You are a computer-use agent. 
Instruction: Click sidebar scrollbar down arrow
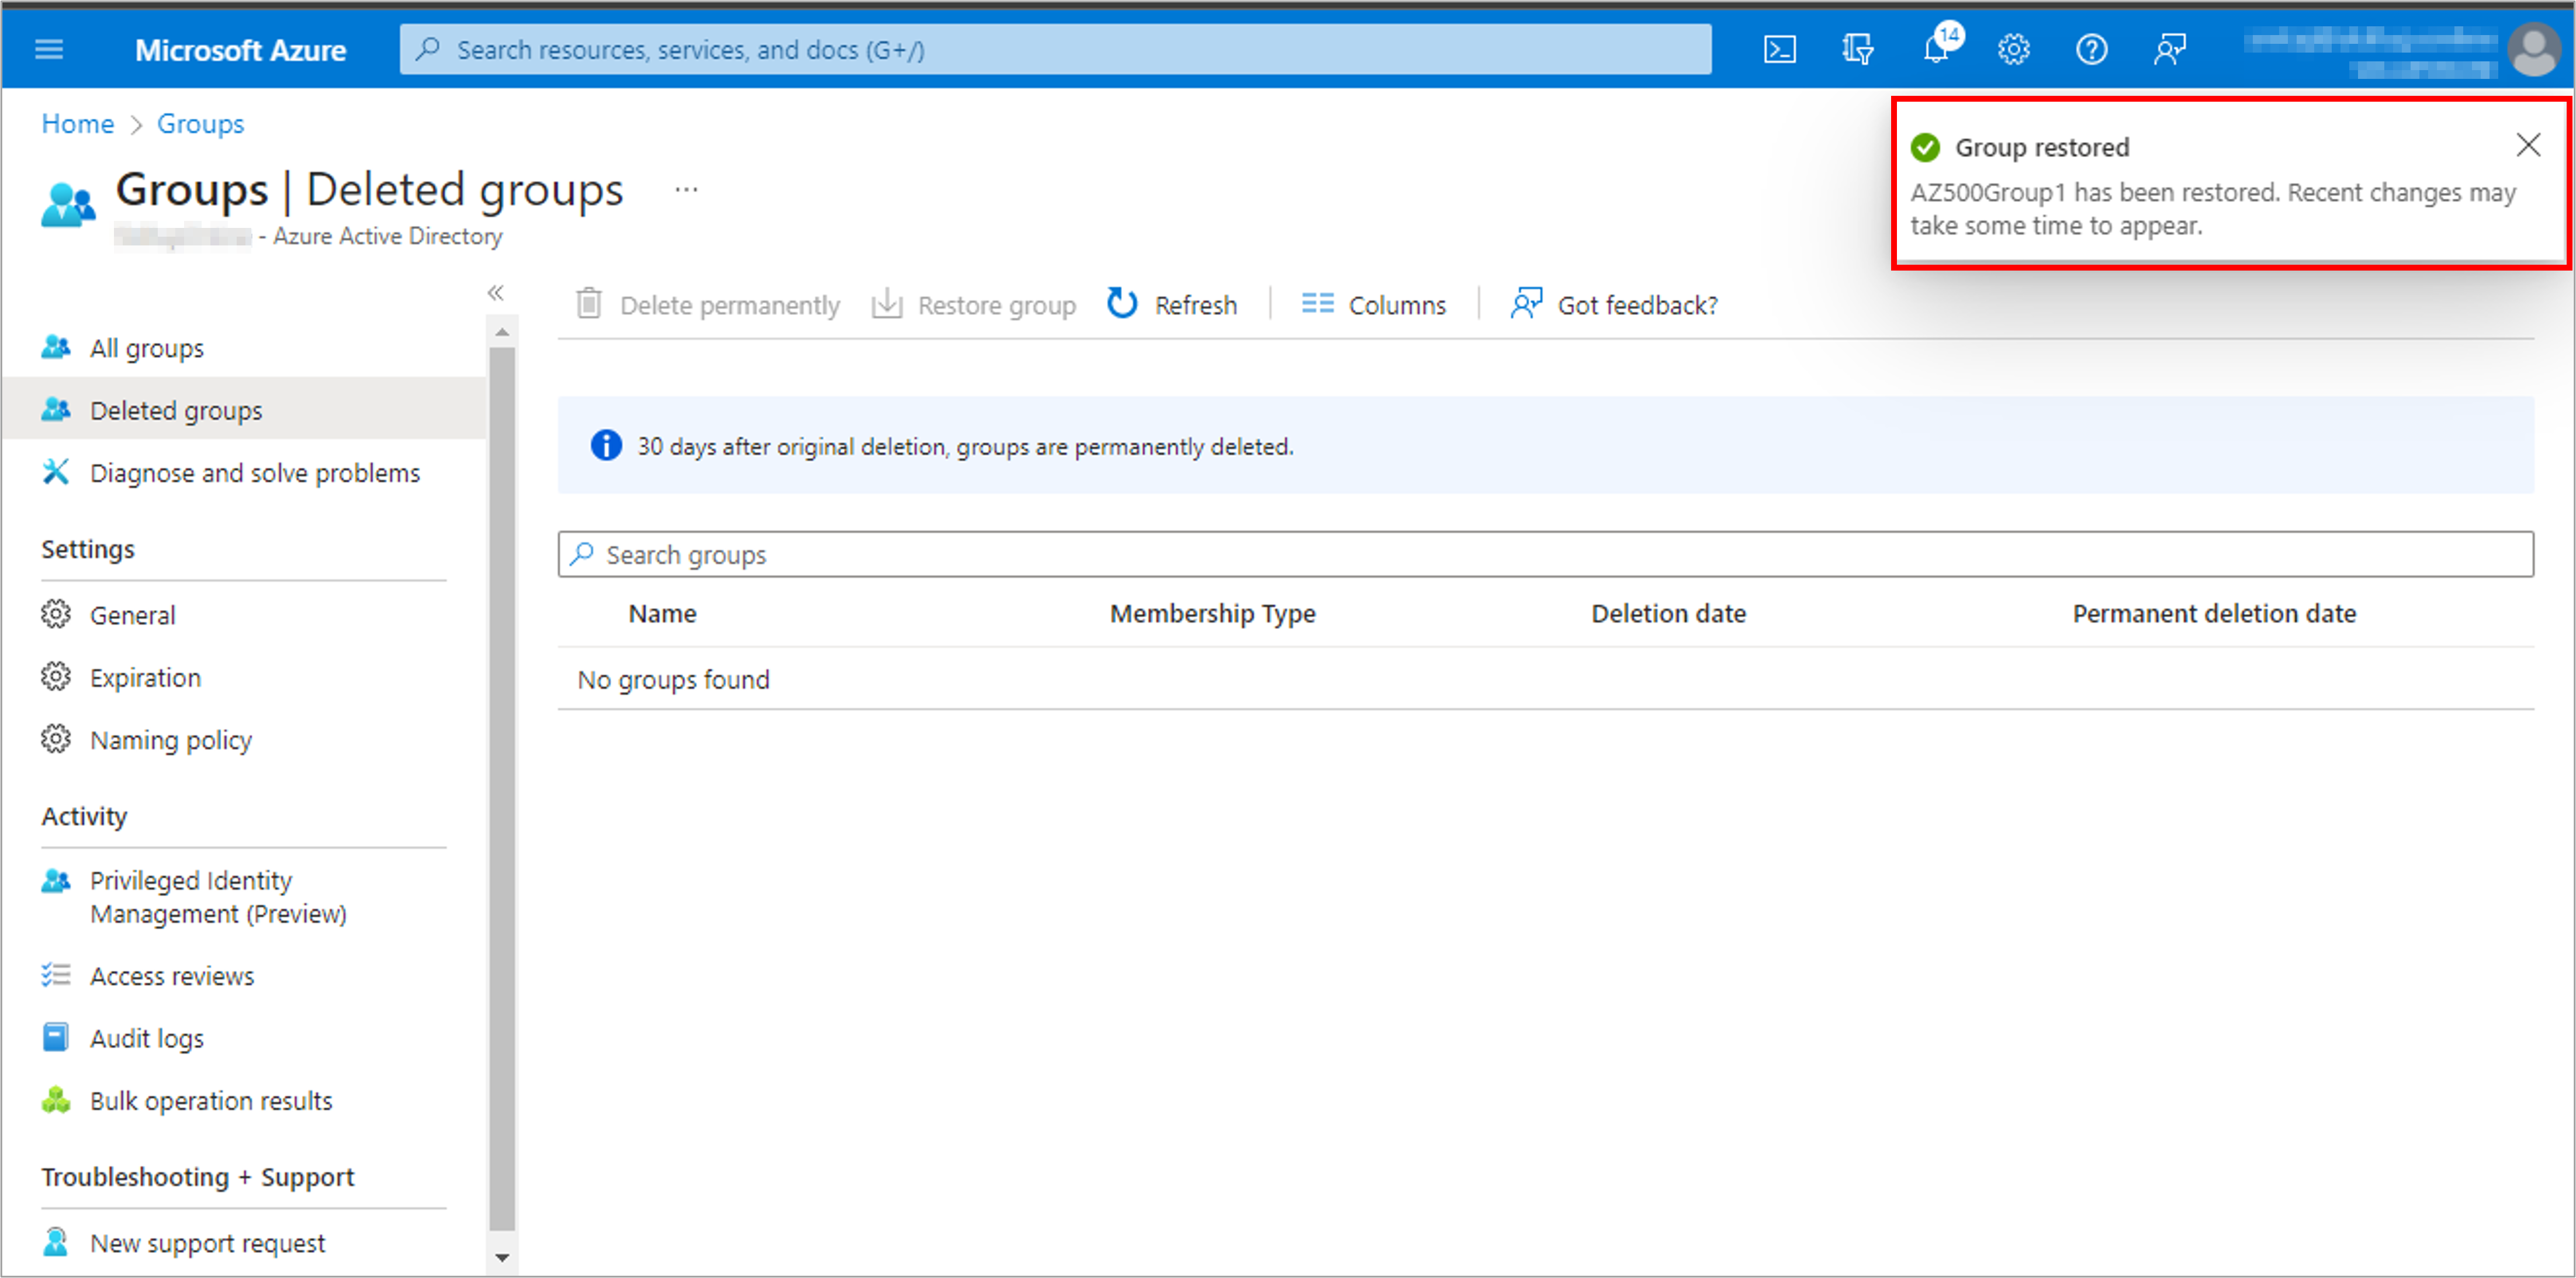click(502, 1258)
